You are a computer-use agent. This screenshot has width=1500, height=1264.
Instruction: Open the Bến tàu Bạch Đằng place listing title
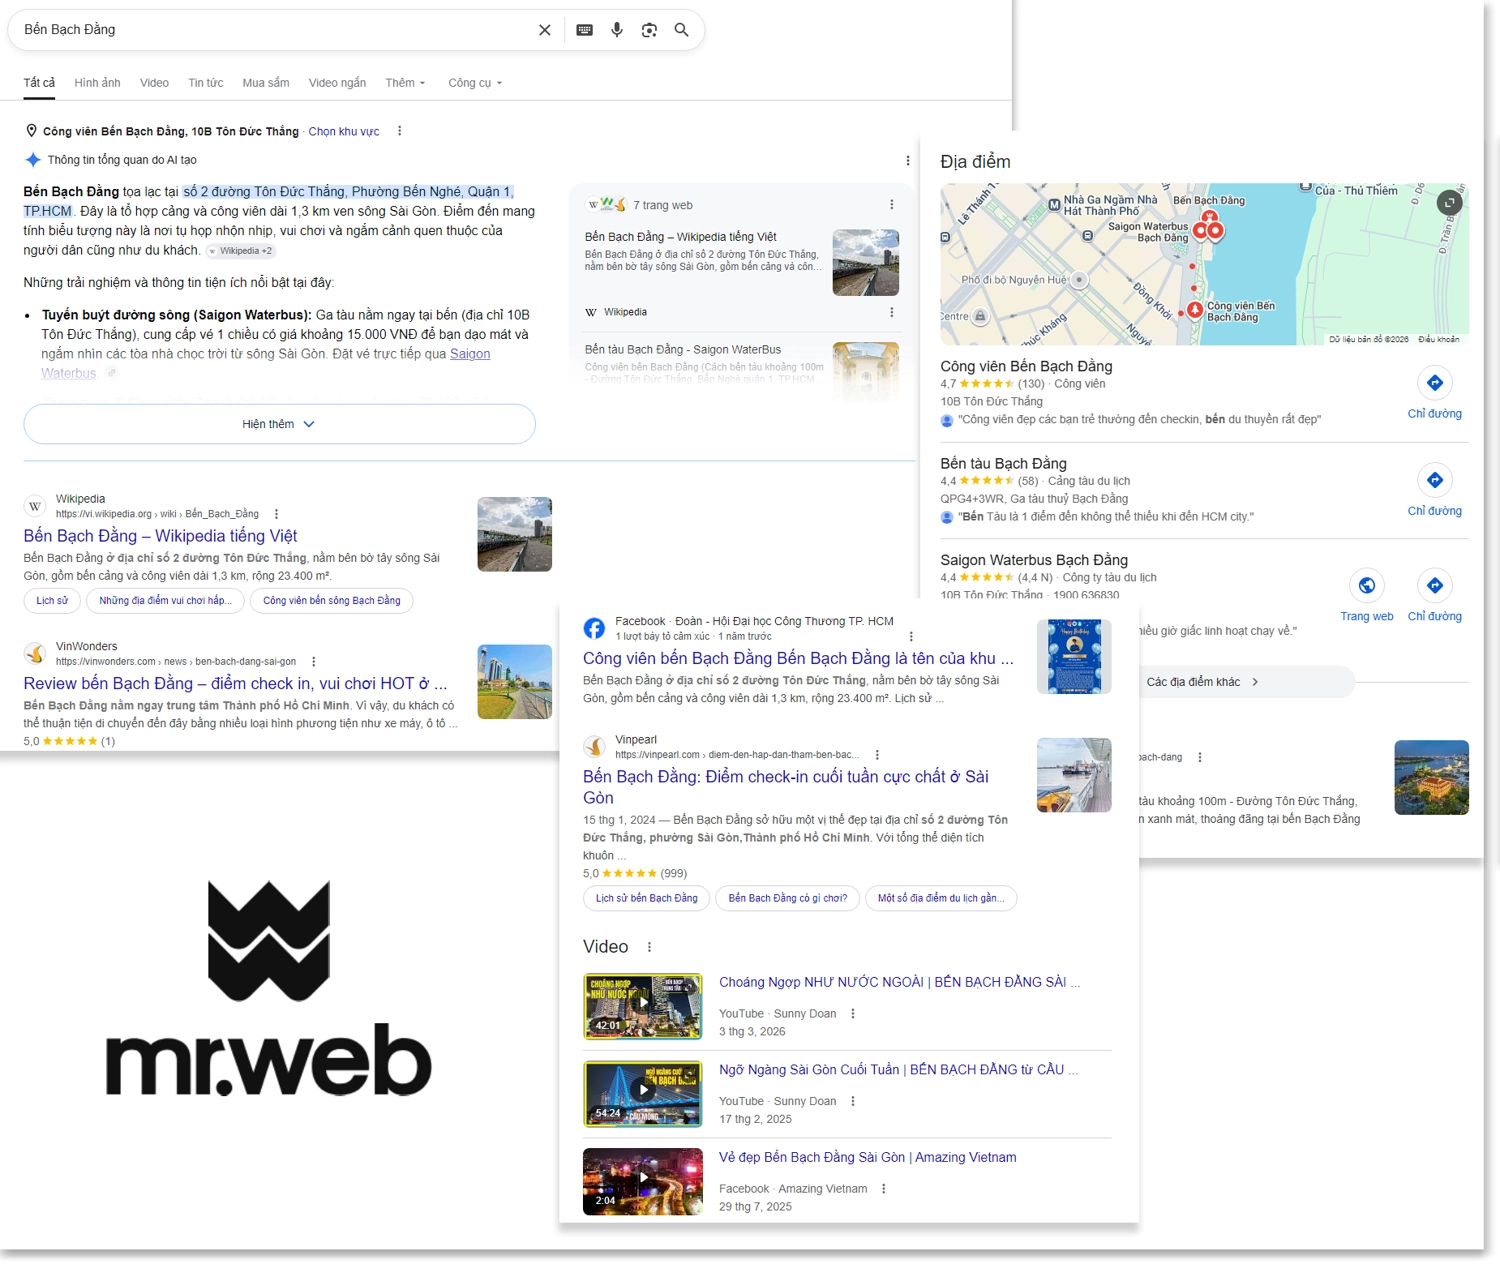point(1003,464)
